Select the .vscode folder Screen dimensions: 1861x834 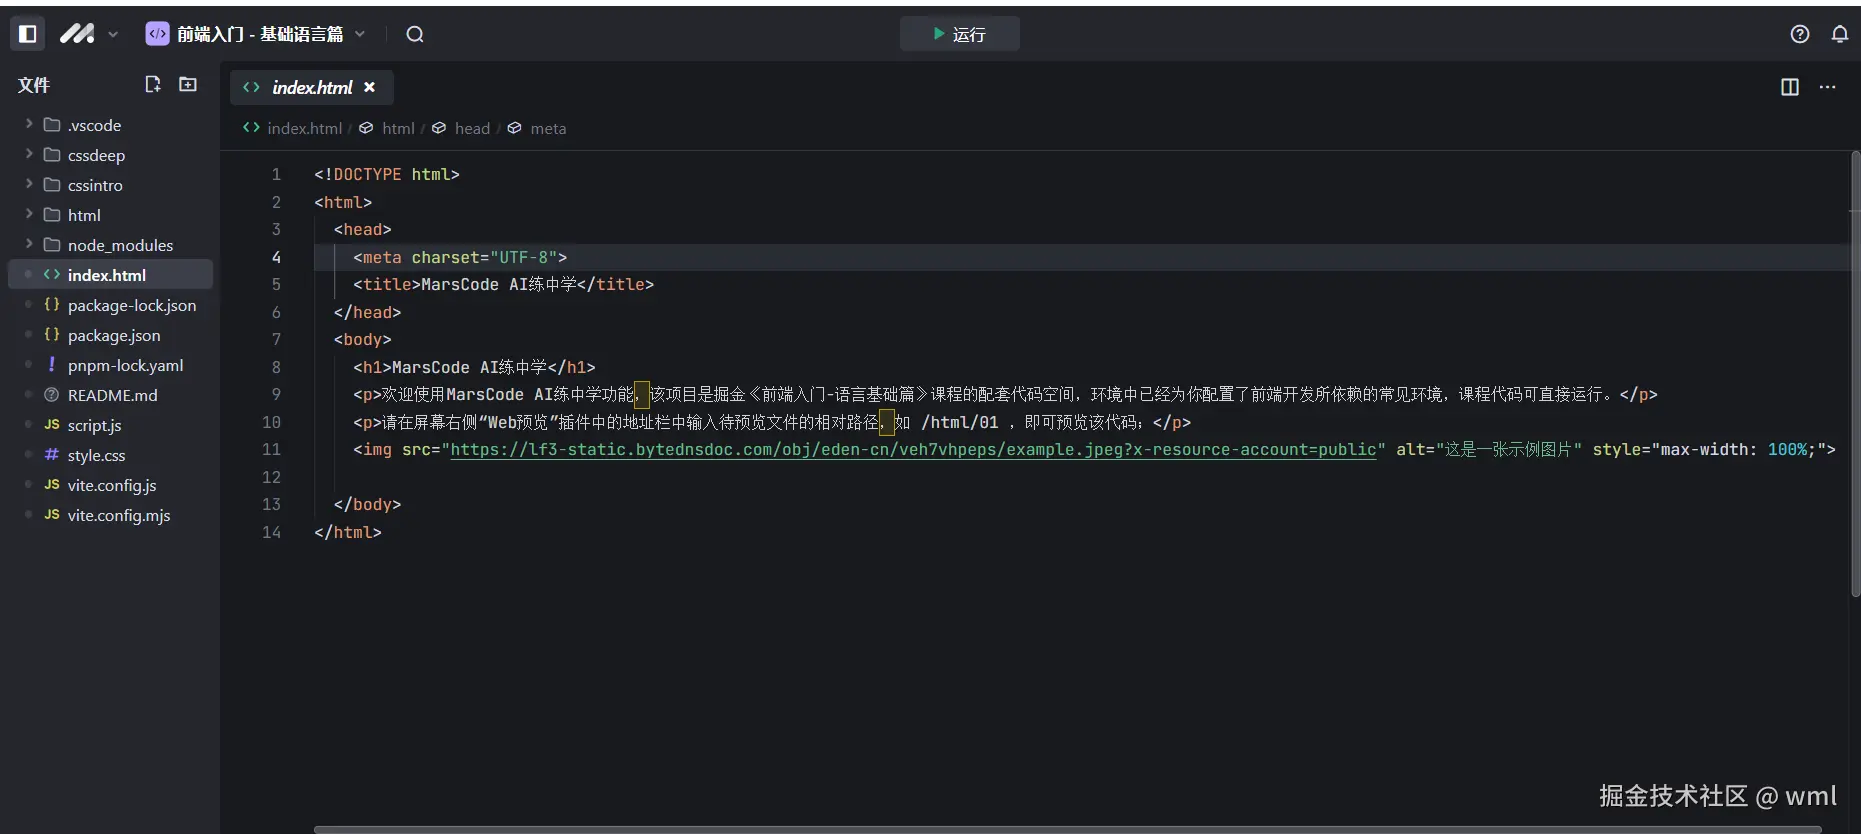click(110, 125)
